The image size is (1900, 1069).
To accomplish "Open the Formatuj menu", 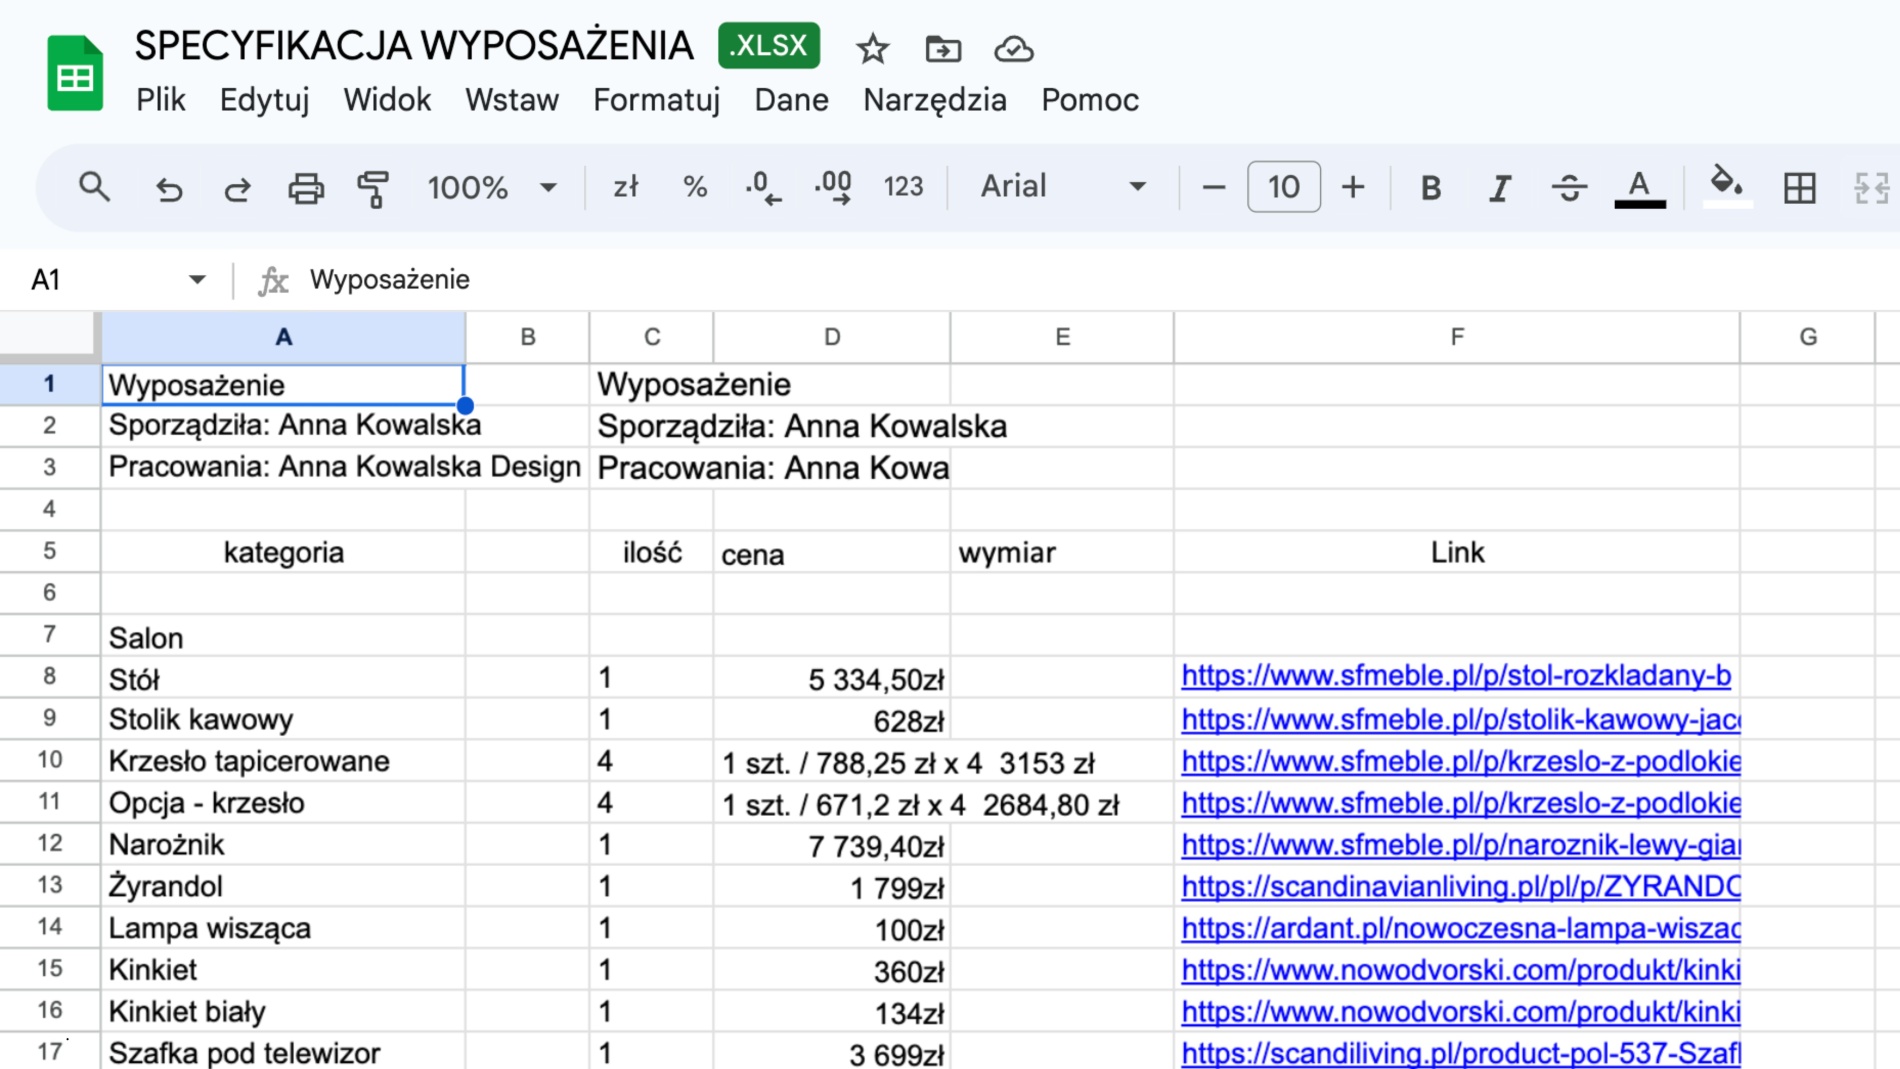I will [656, 100].
